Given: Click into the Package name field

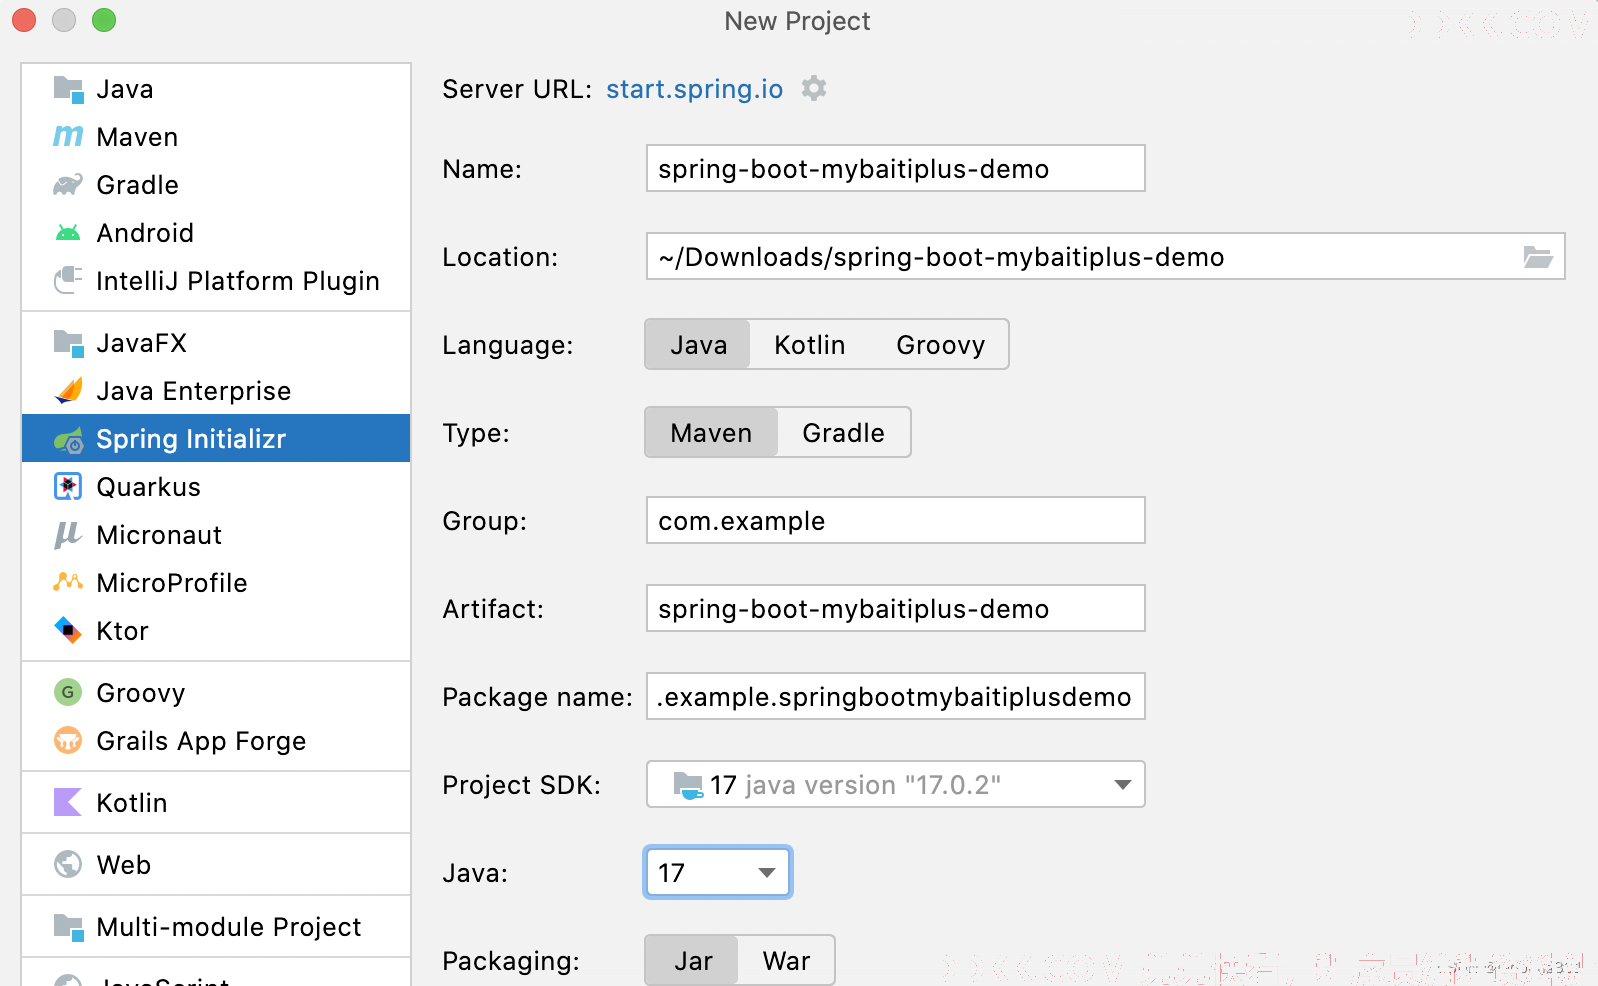Looking at the screenshot, I should click(x=895, y=697).
